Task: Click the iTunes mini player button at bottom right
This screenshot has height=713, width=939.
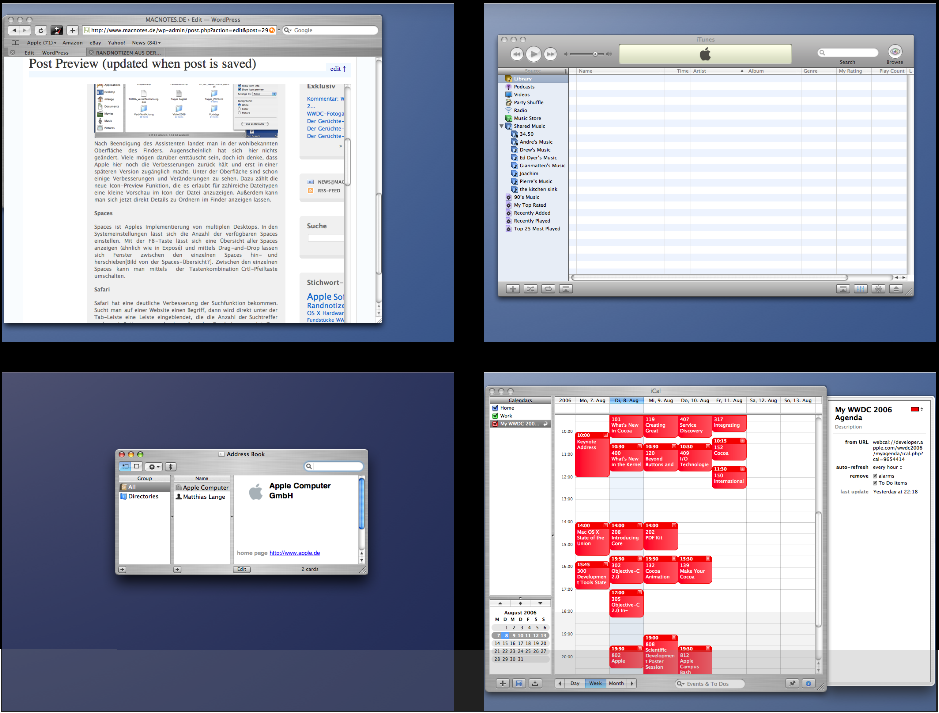Action: coord(843,289)
